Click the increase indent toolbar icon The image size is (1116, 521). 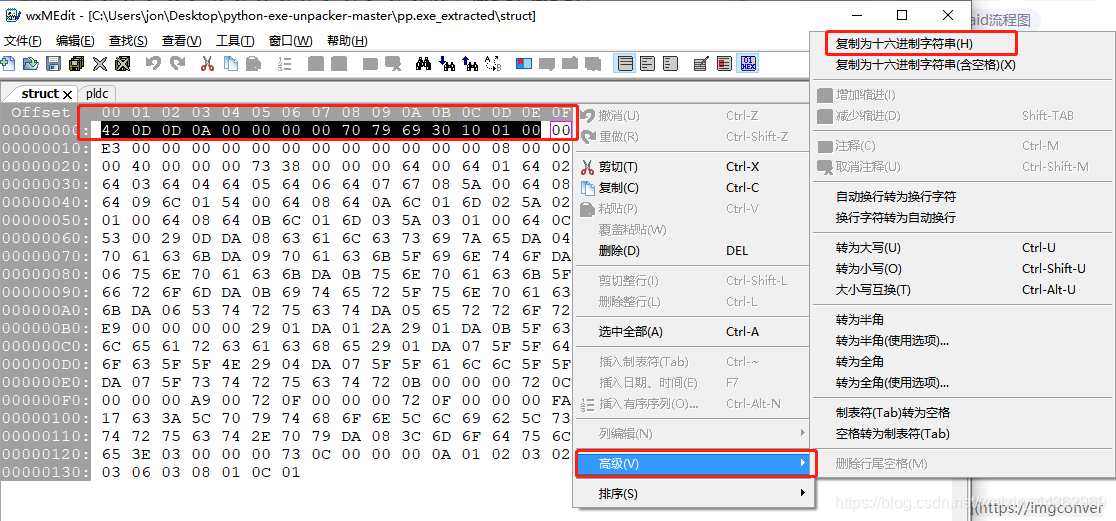[x=316, y=63]
